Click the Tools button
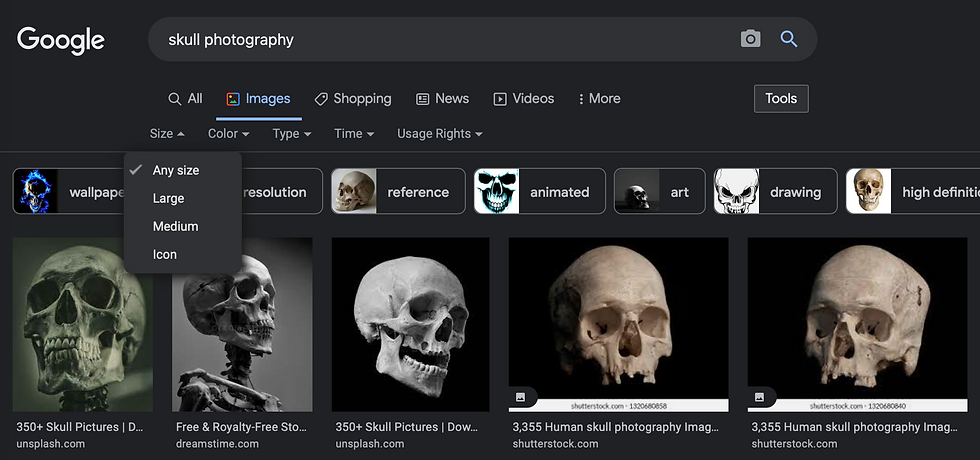The width and height of the screenshot is (980, 460). point(781,99)
